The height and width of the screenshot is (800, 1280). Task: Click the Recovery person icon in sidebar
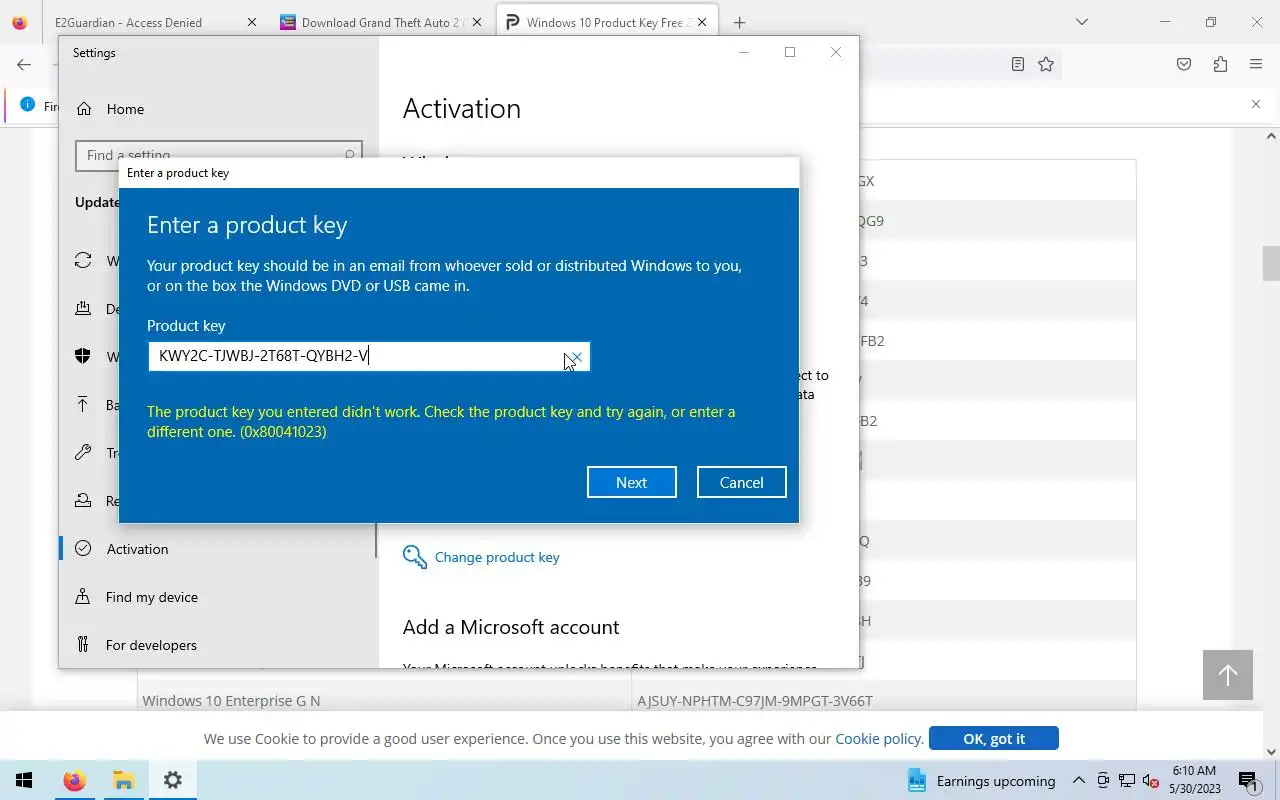tap(83, 501)
